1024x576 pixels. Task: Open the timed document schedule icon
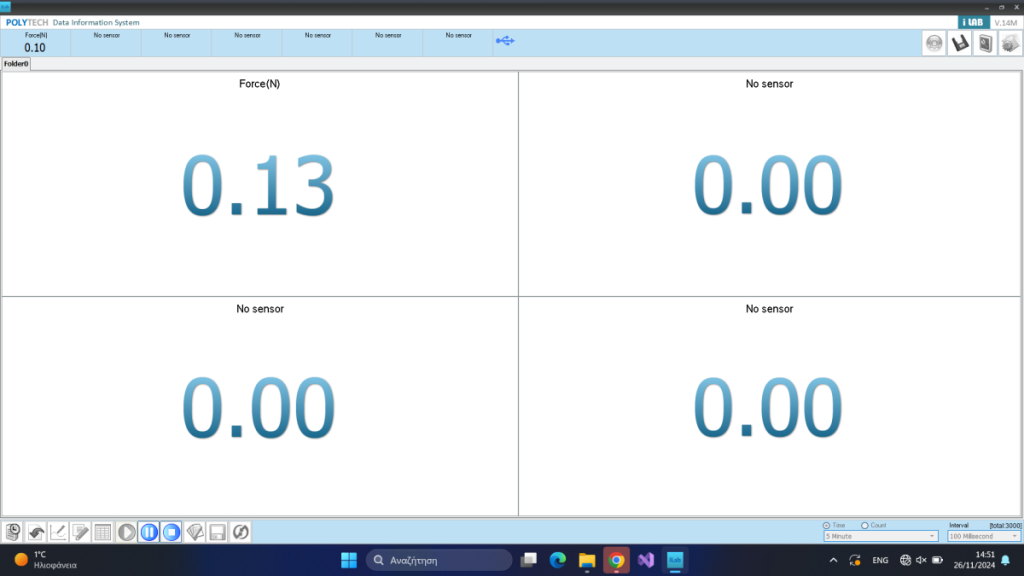coord(13,532)
